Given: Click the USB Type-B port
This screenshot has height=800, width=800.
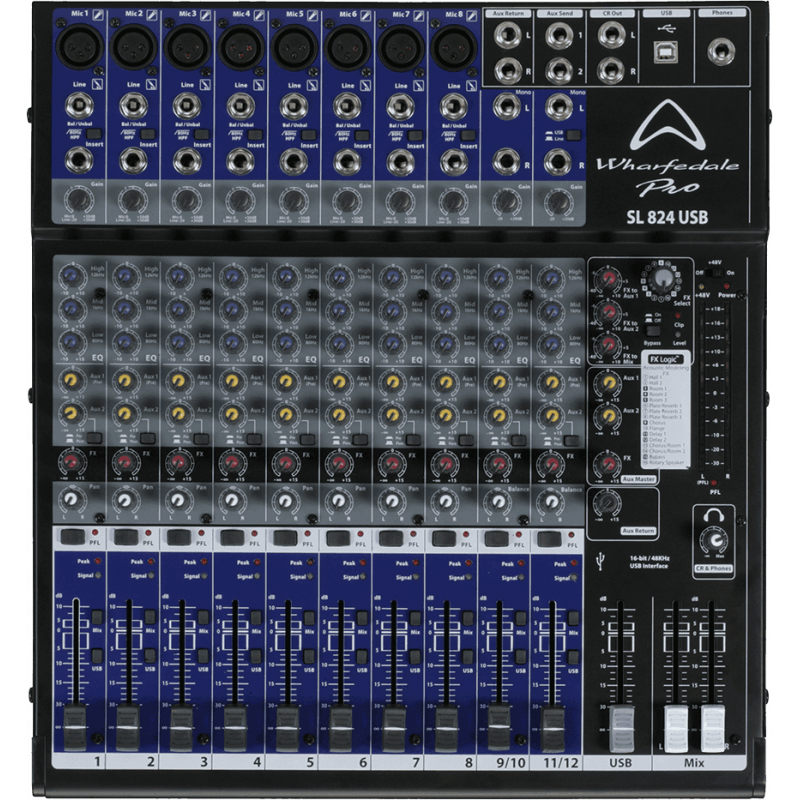Looking at the screenshot, I should (666, 52).
